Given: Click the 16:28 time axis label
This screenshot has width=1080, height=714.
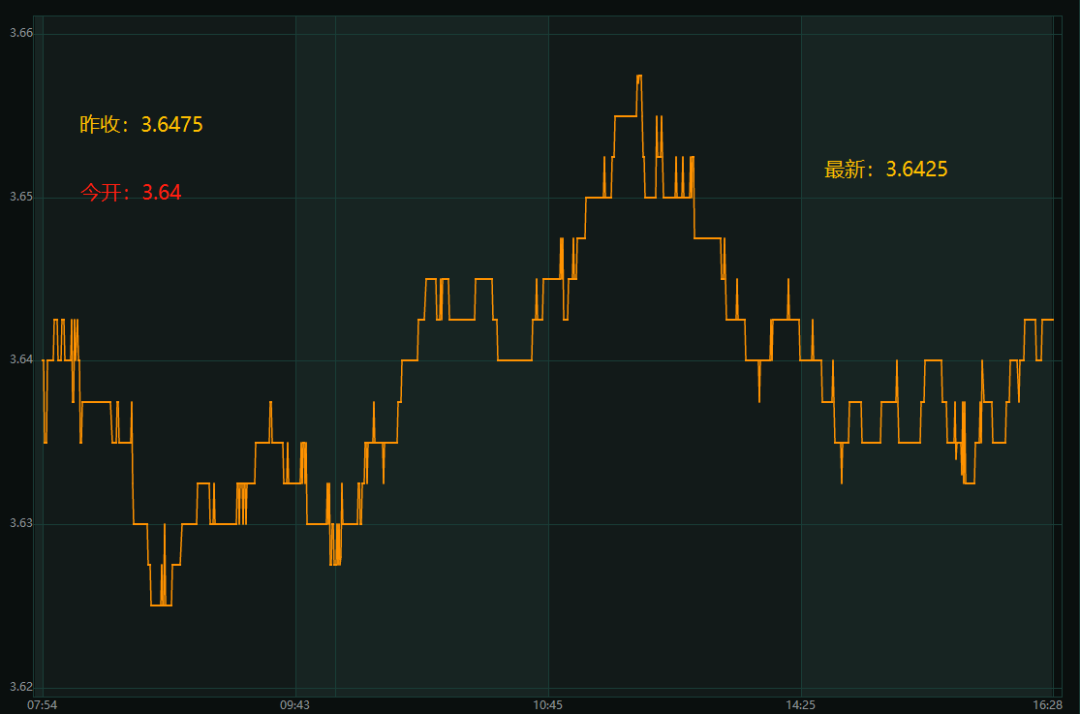Looking at the screenshot, I should pos(1048,705).
